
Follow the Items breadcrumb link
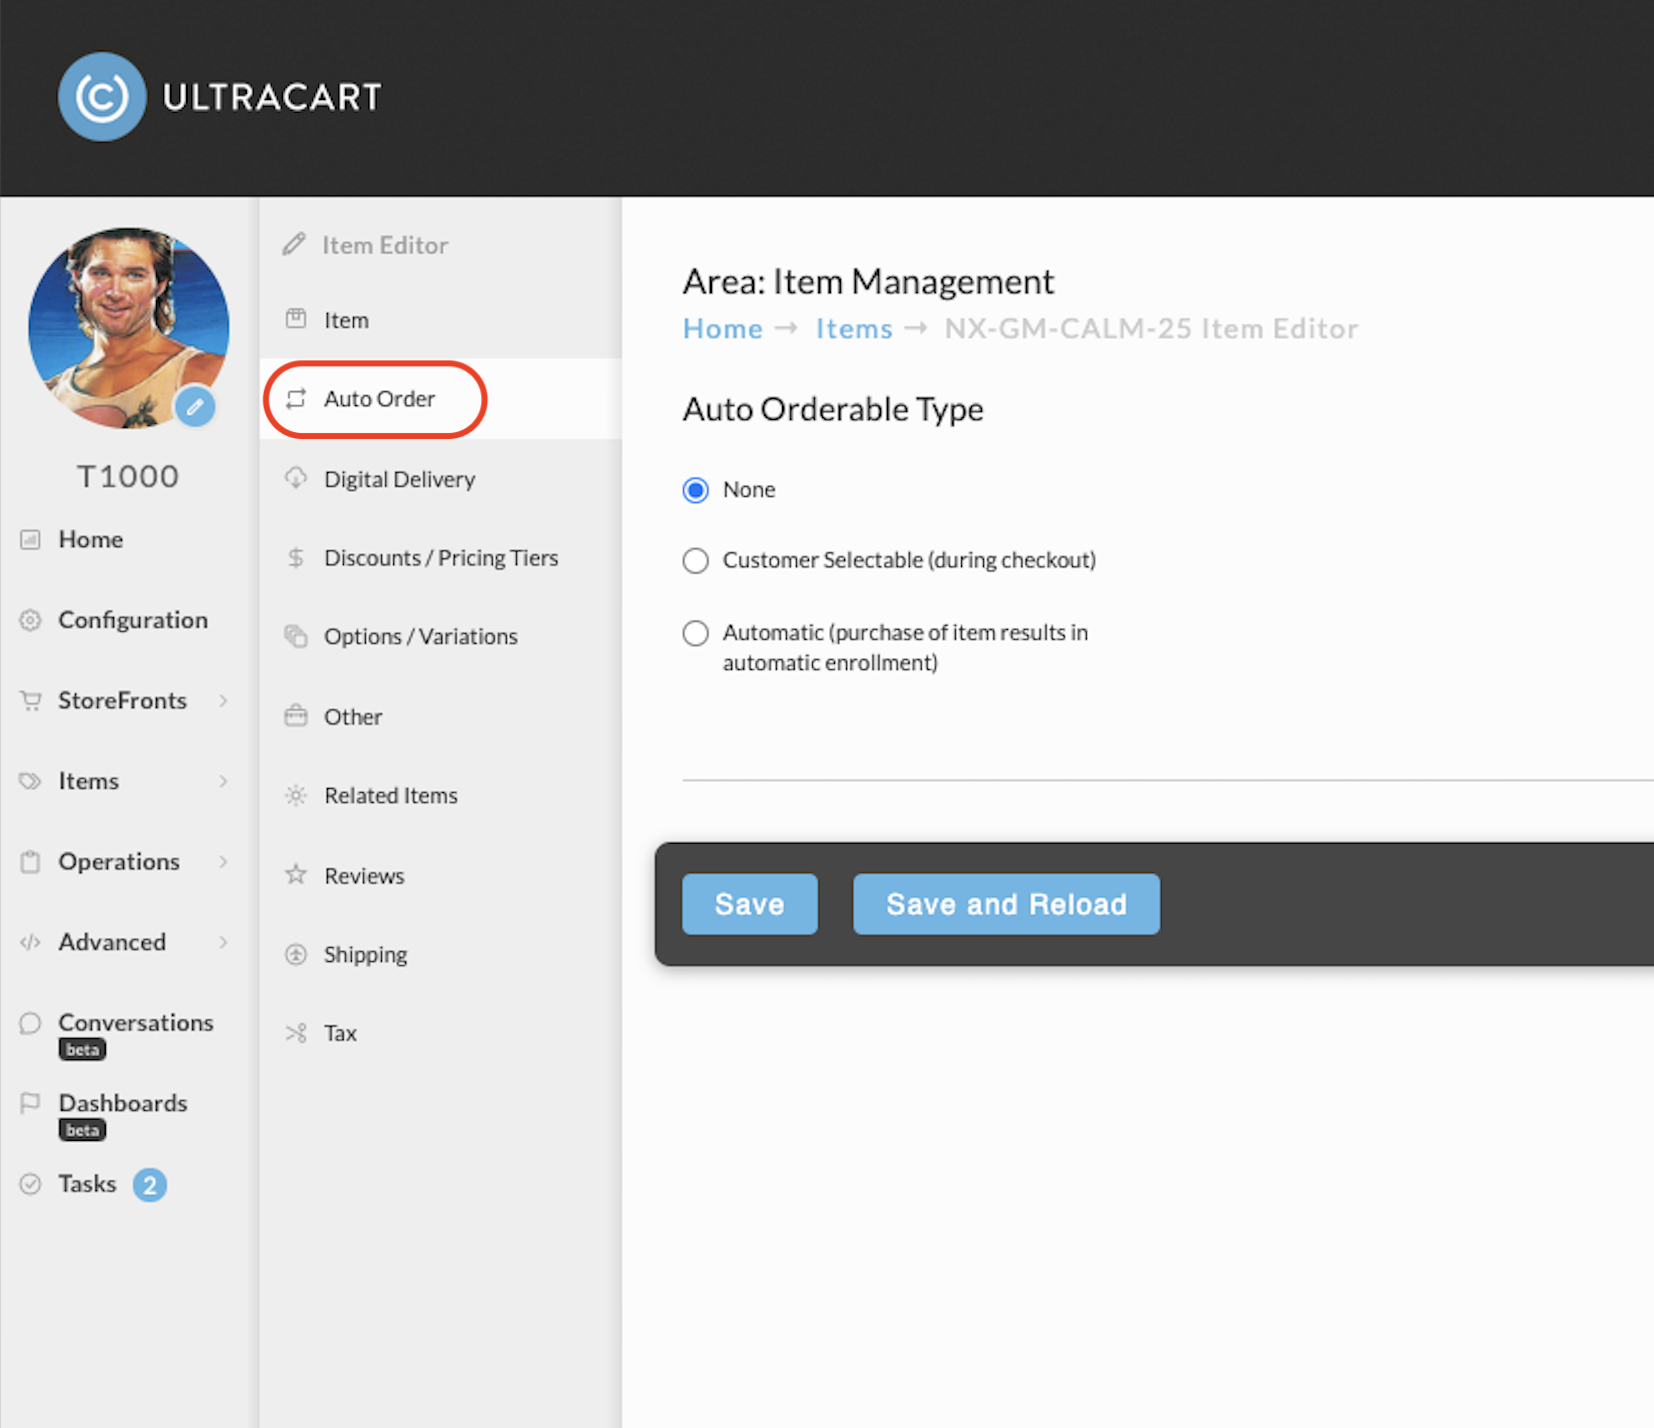click(x=854, y=329)
